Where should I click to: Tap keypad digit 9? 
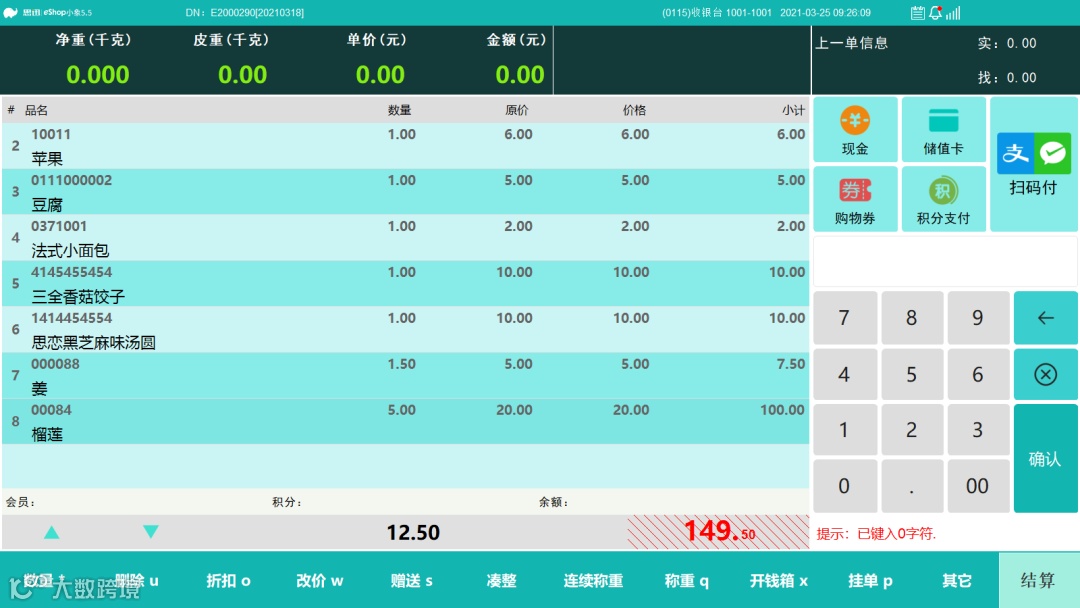point(977,317)
